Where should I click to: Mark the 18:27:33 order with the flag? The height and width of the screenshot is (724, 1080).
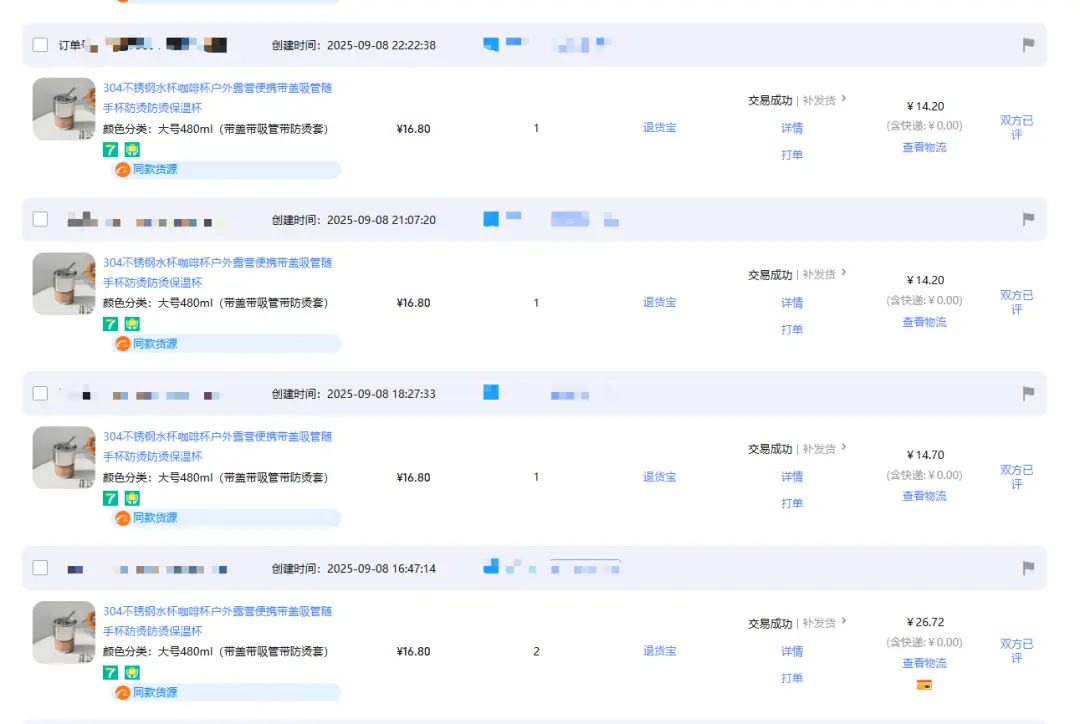[1027, 394]
